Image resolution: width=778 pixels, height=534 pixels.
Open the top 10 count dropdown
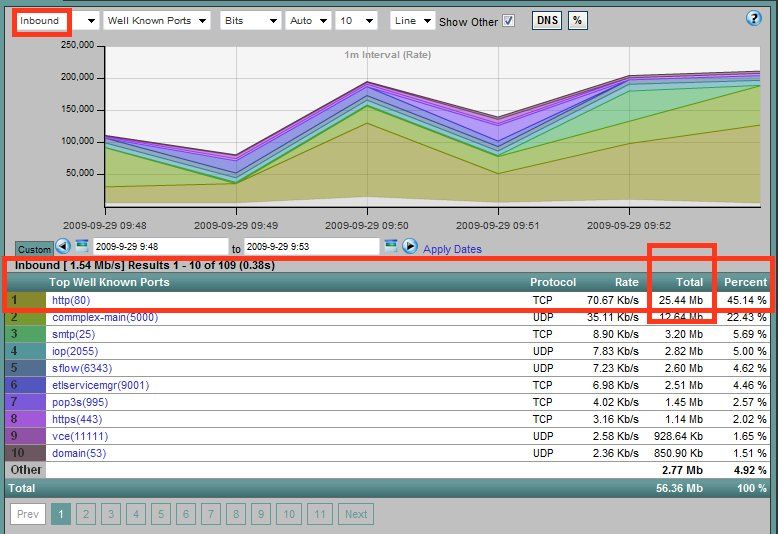pyautogui.click(x=356, y=21)
